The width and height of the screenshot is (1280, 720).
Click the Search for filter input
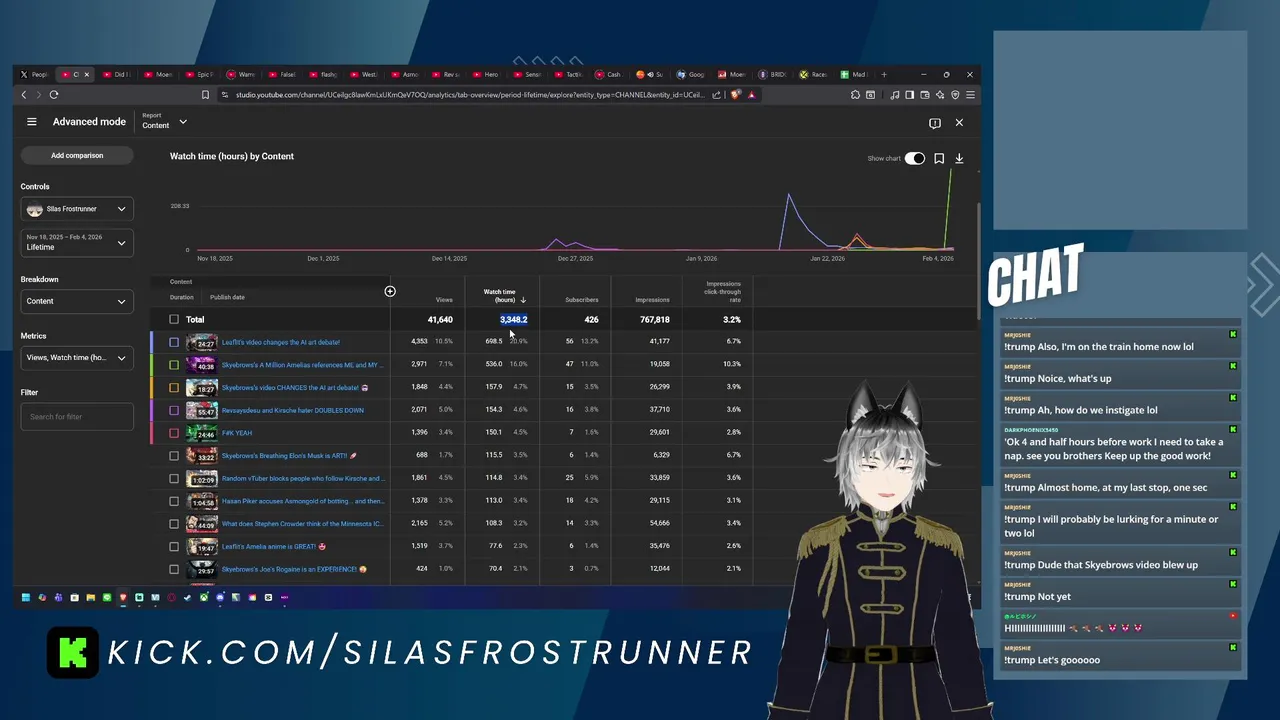pyautogui.click(x=77, y=417)
